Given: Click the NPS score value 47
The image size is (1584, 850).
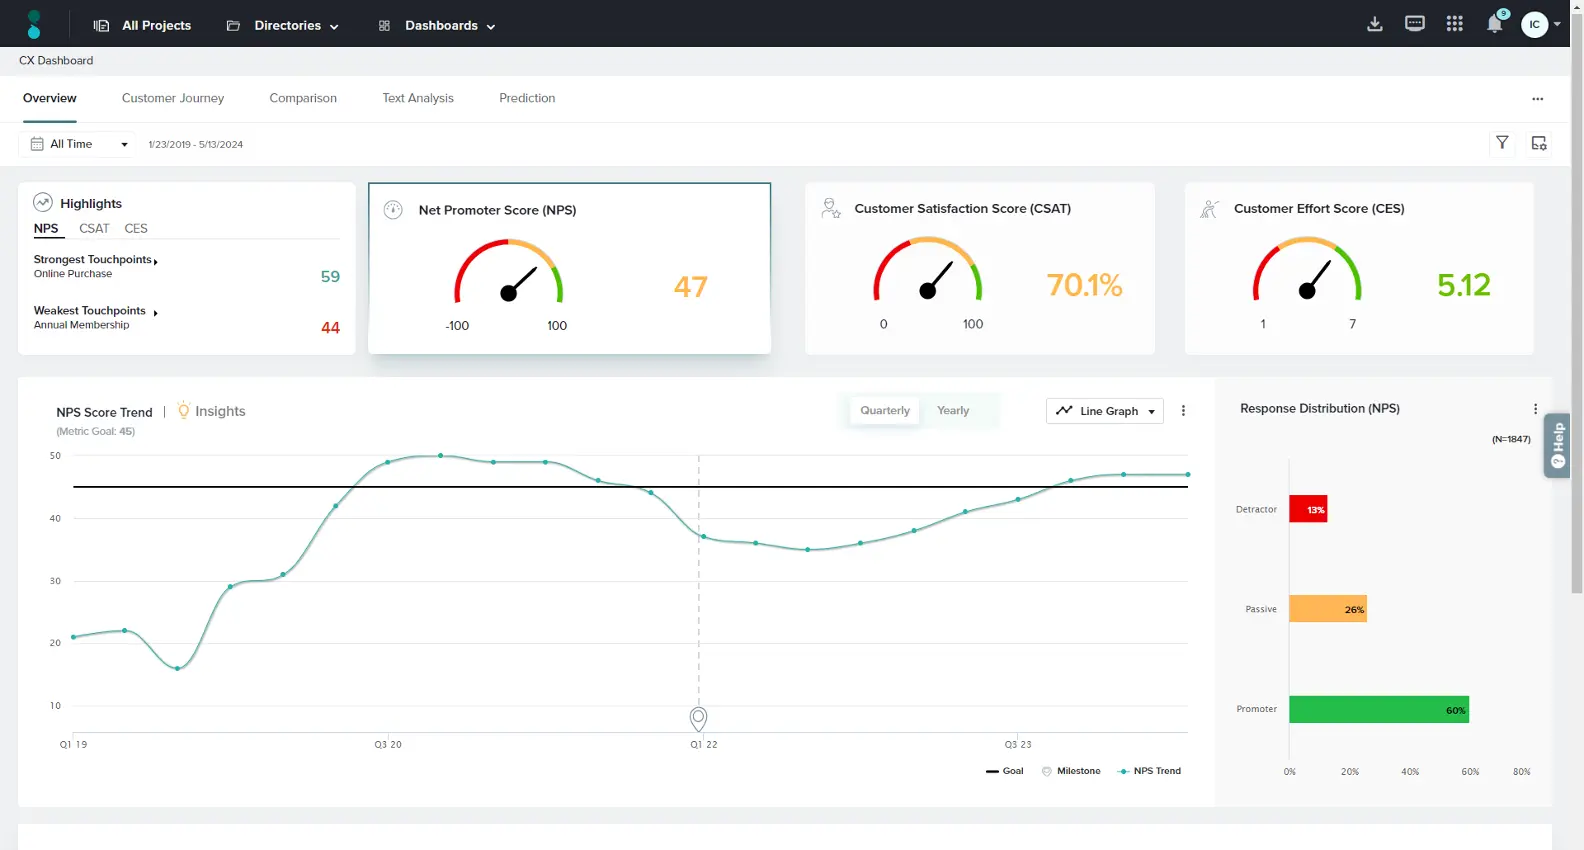Looking at the screenshot, I should tap(691, 287).
